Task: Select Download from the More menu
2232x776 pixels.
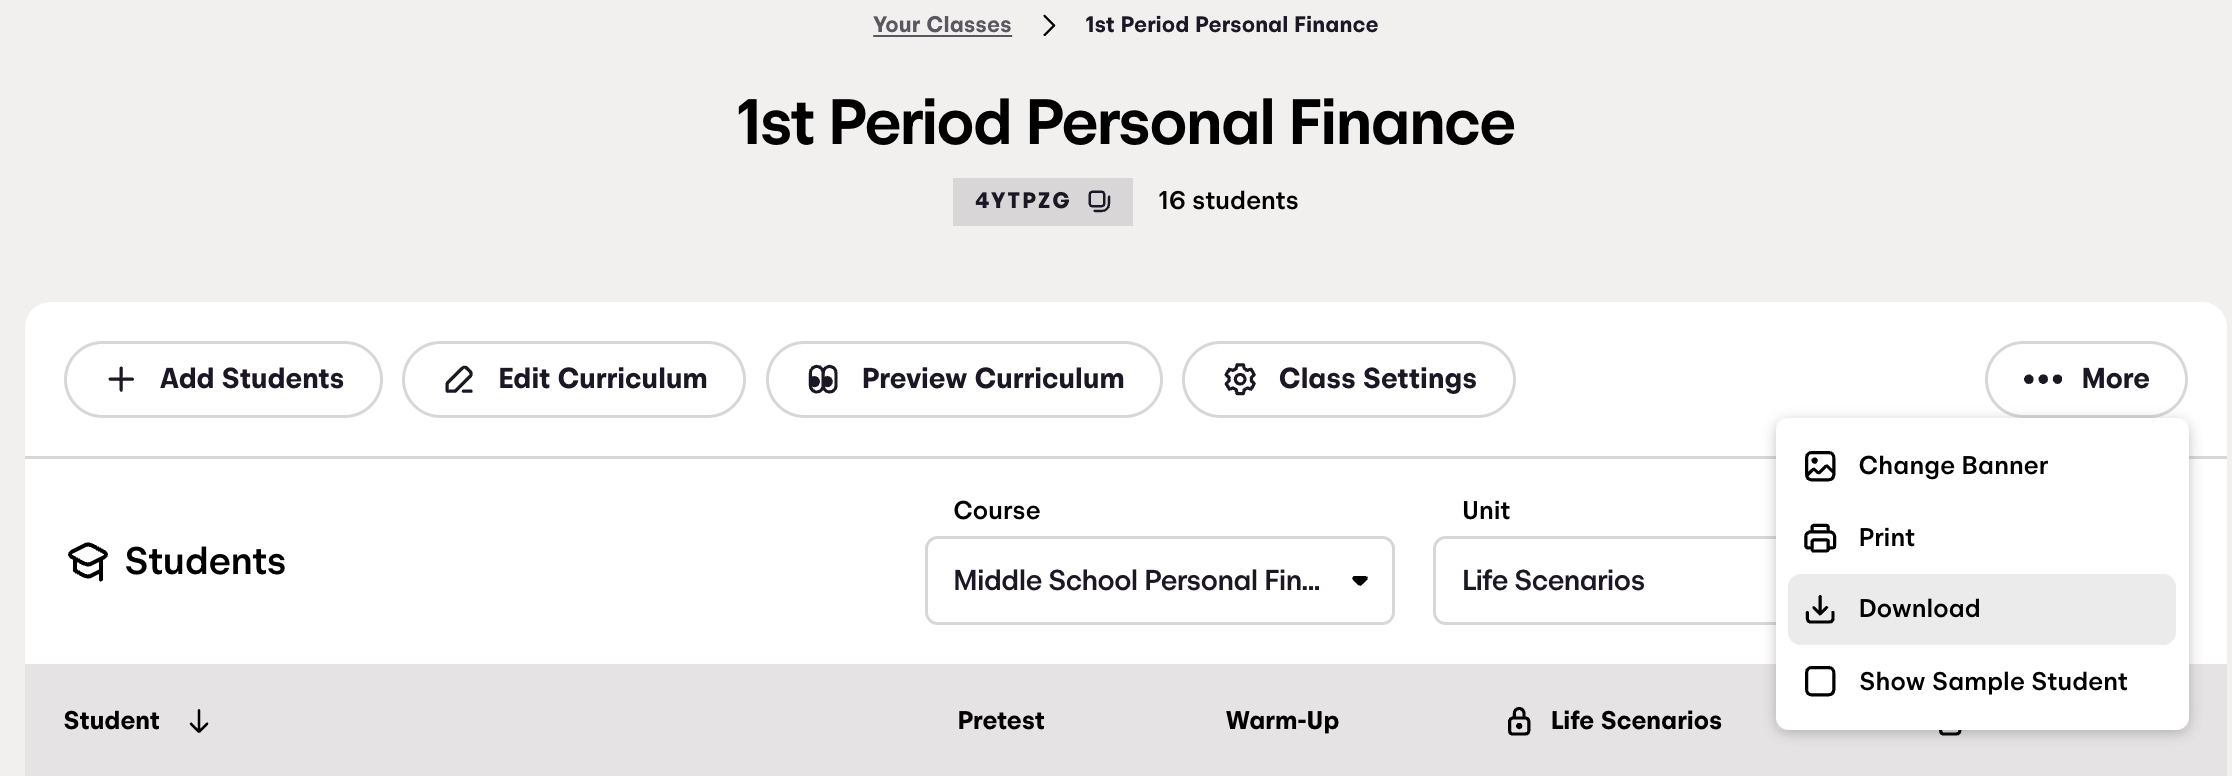Action: (1981, 609)
